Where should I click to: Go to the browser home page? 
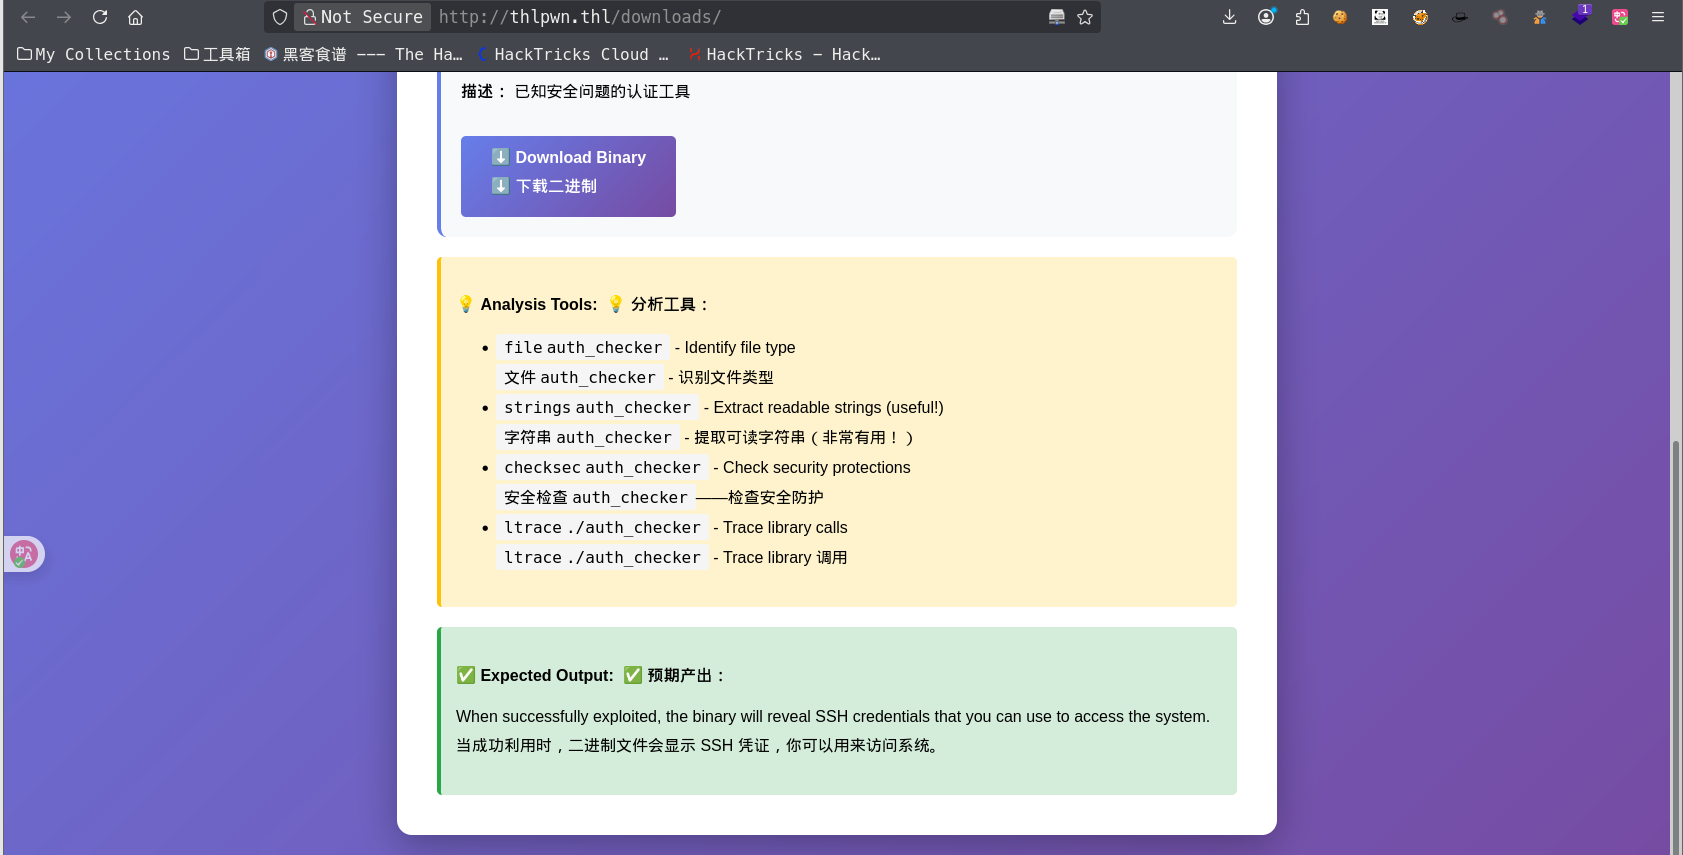(136, 17)
